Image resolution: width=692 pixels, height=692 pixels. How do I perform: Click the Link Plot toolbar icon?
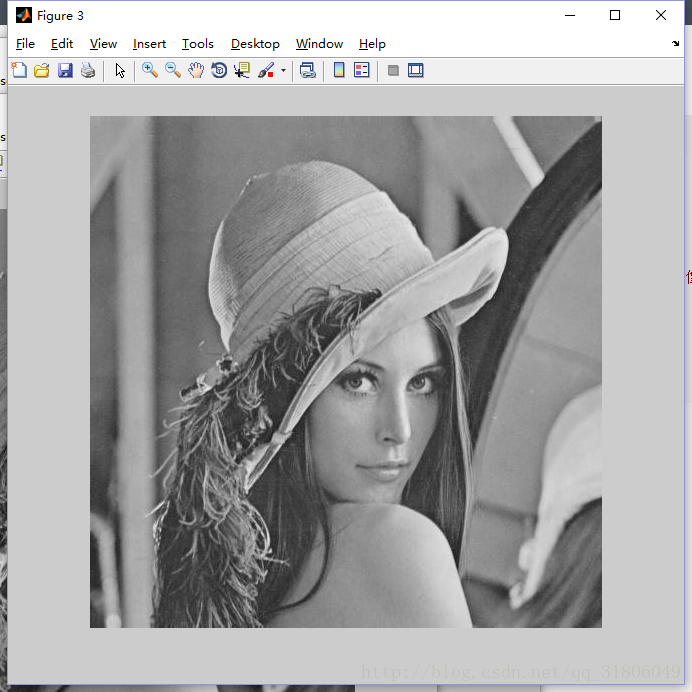click(308, 70)
